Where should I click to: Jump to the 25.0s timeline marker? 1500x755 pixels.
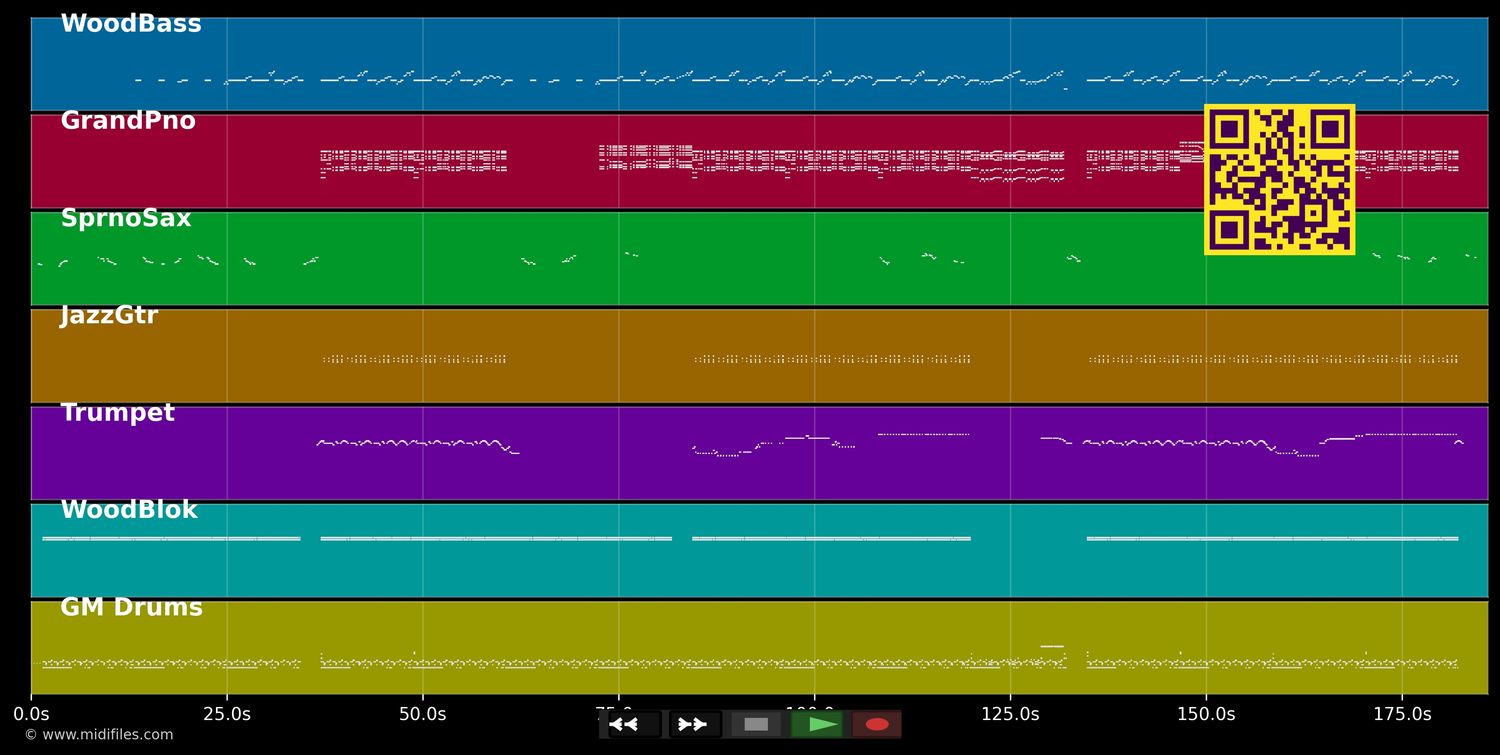click(227, 714)
